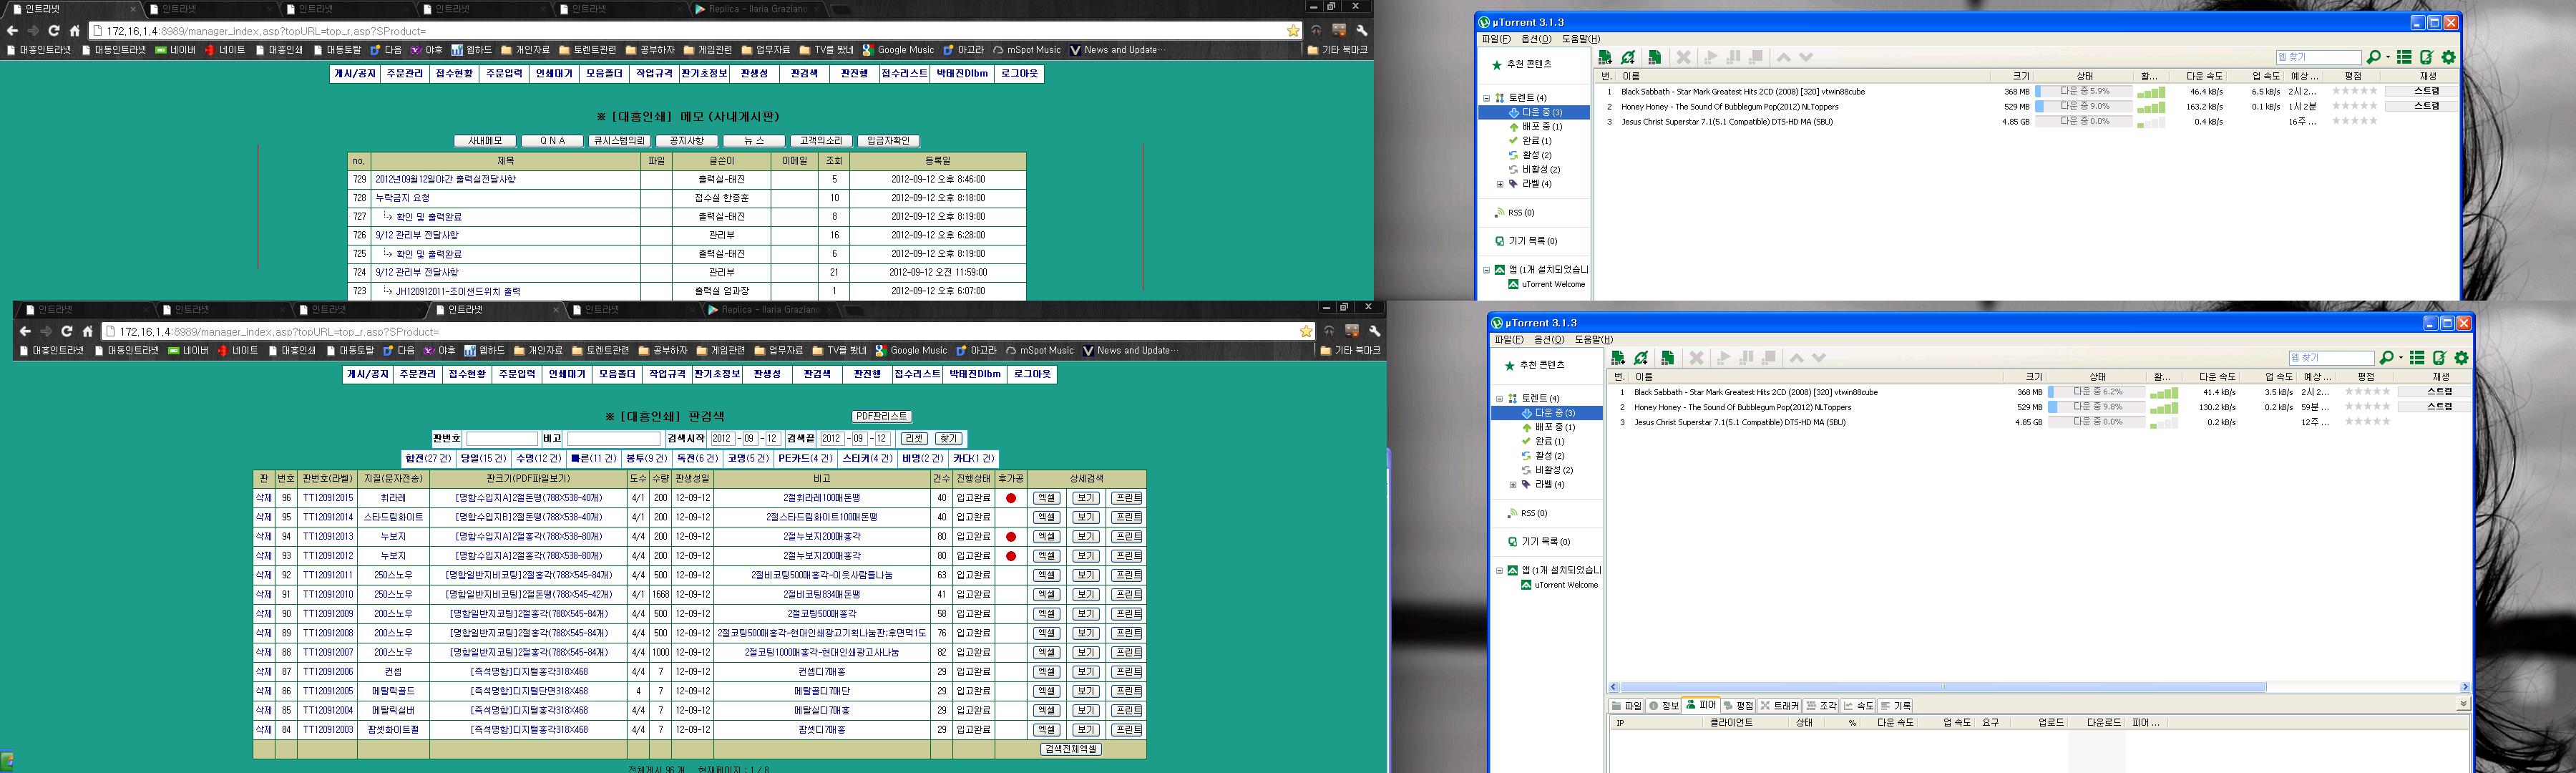Expand 라벨 (4) tree node in lower uTorrent

click(x=1513, y=485)
